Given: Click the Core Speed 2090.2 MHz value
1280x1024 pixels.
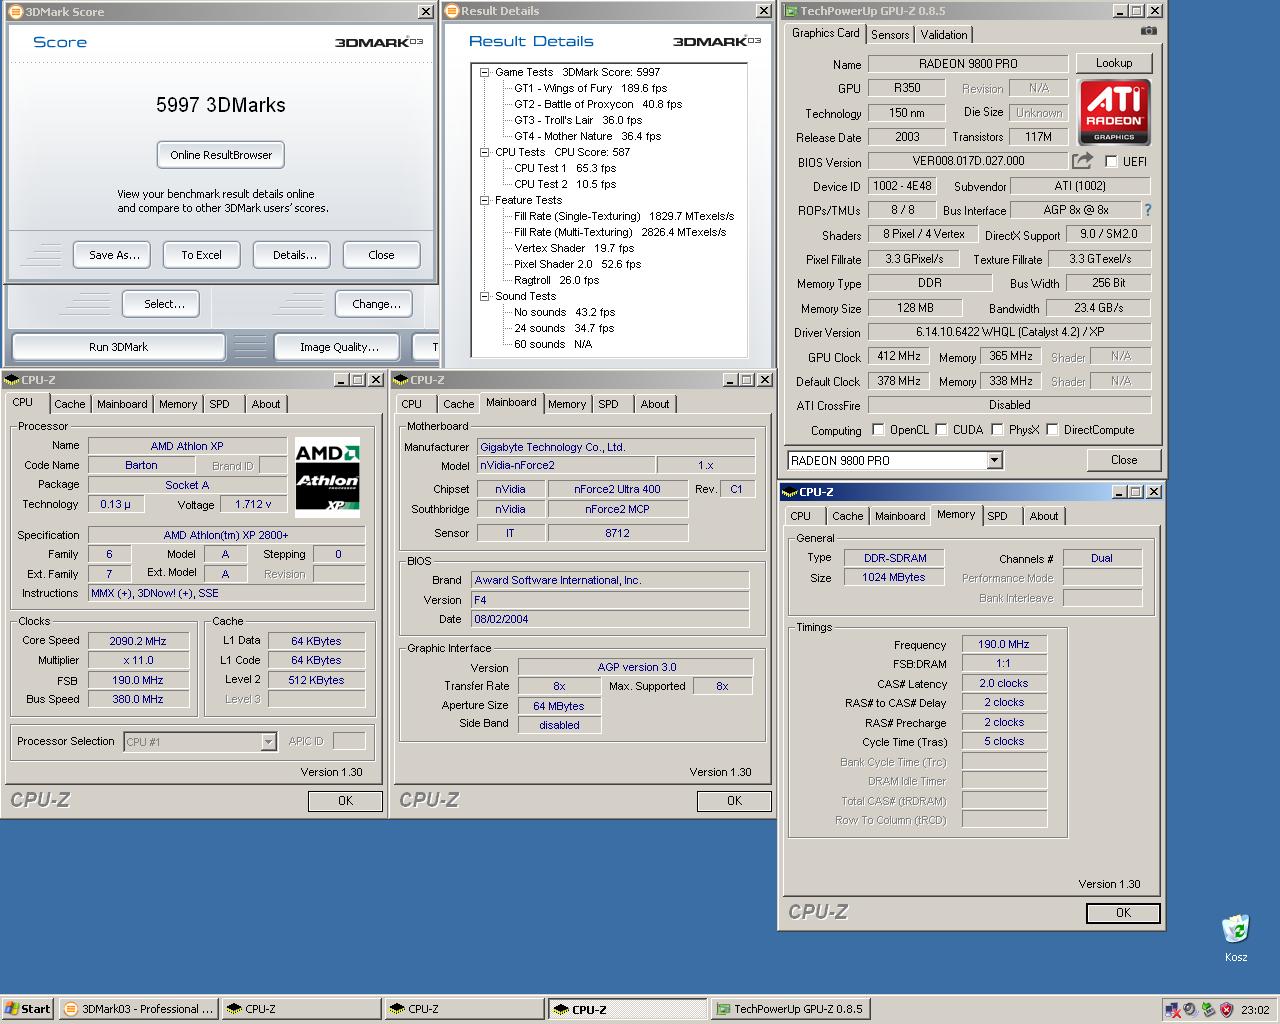Looking at the screenshot, I should (138, 641).
